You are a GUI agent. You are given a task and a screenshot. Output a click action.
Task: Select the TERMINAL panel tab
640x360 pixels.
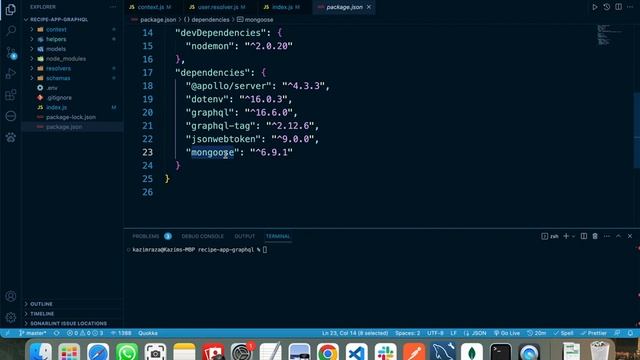click(278, 236)
